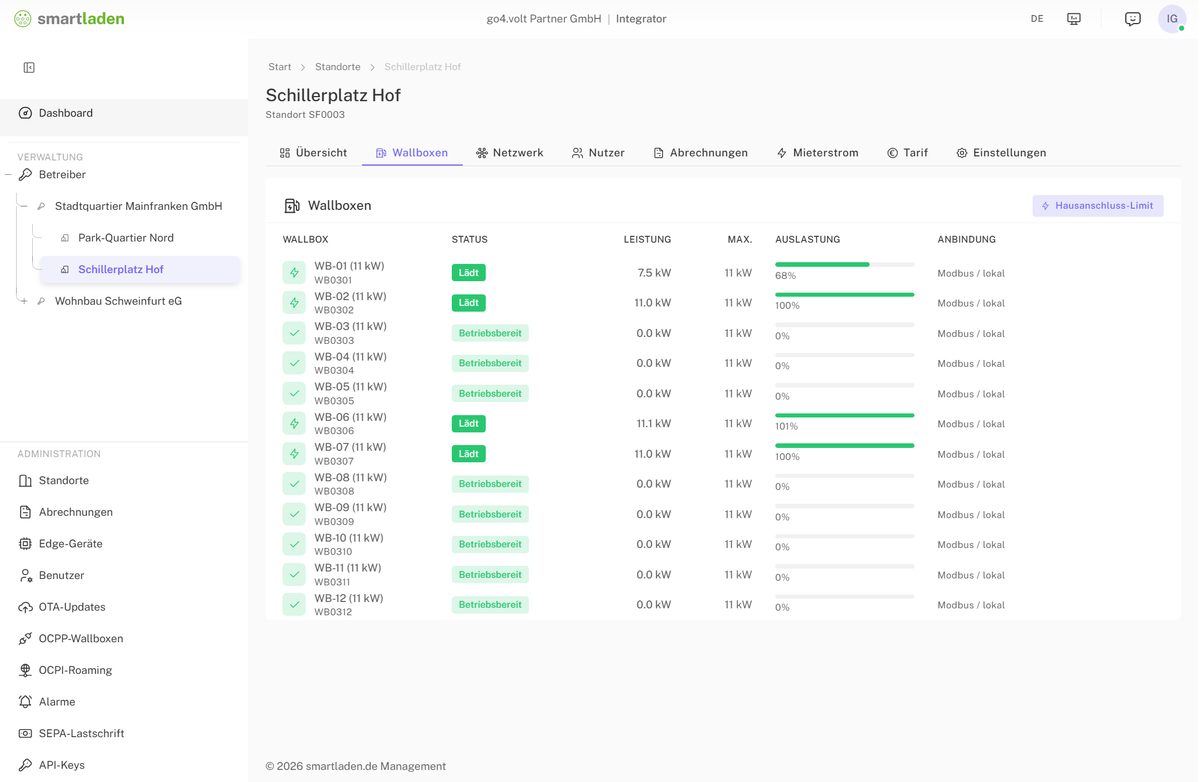Image resolution: width=1200 pixels, height=782 pixels.
Task: Click the ready checkmark icon for WB-08
Action: click(294, 484)
